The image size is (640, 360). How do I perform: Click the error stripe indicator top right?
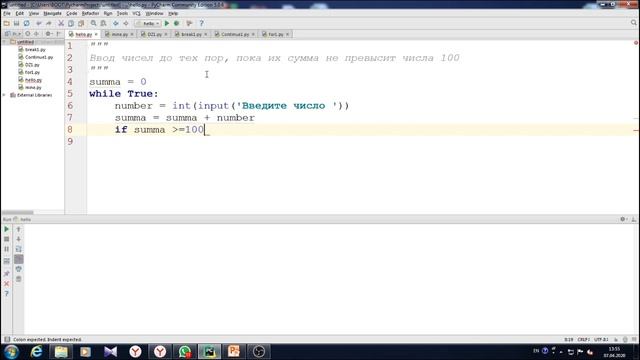636,42
